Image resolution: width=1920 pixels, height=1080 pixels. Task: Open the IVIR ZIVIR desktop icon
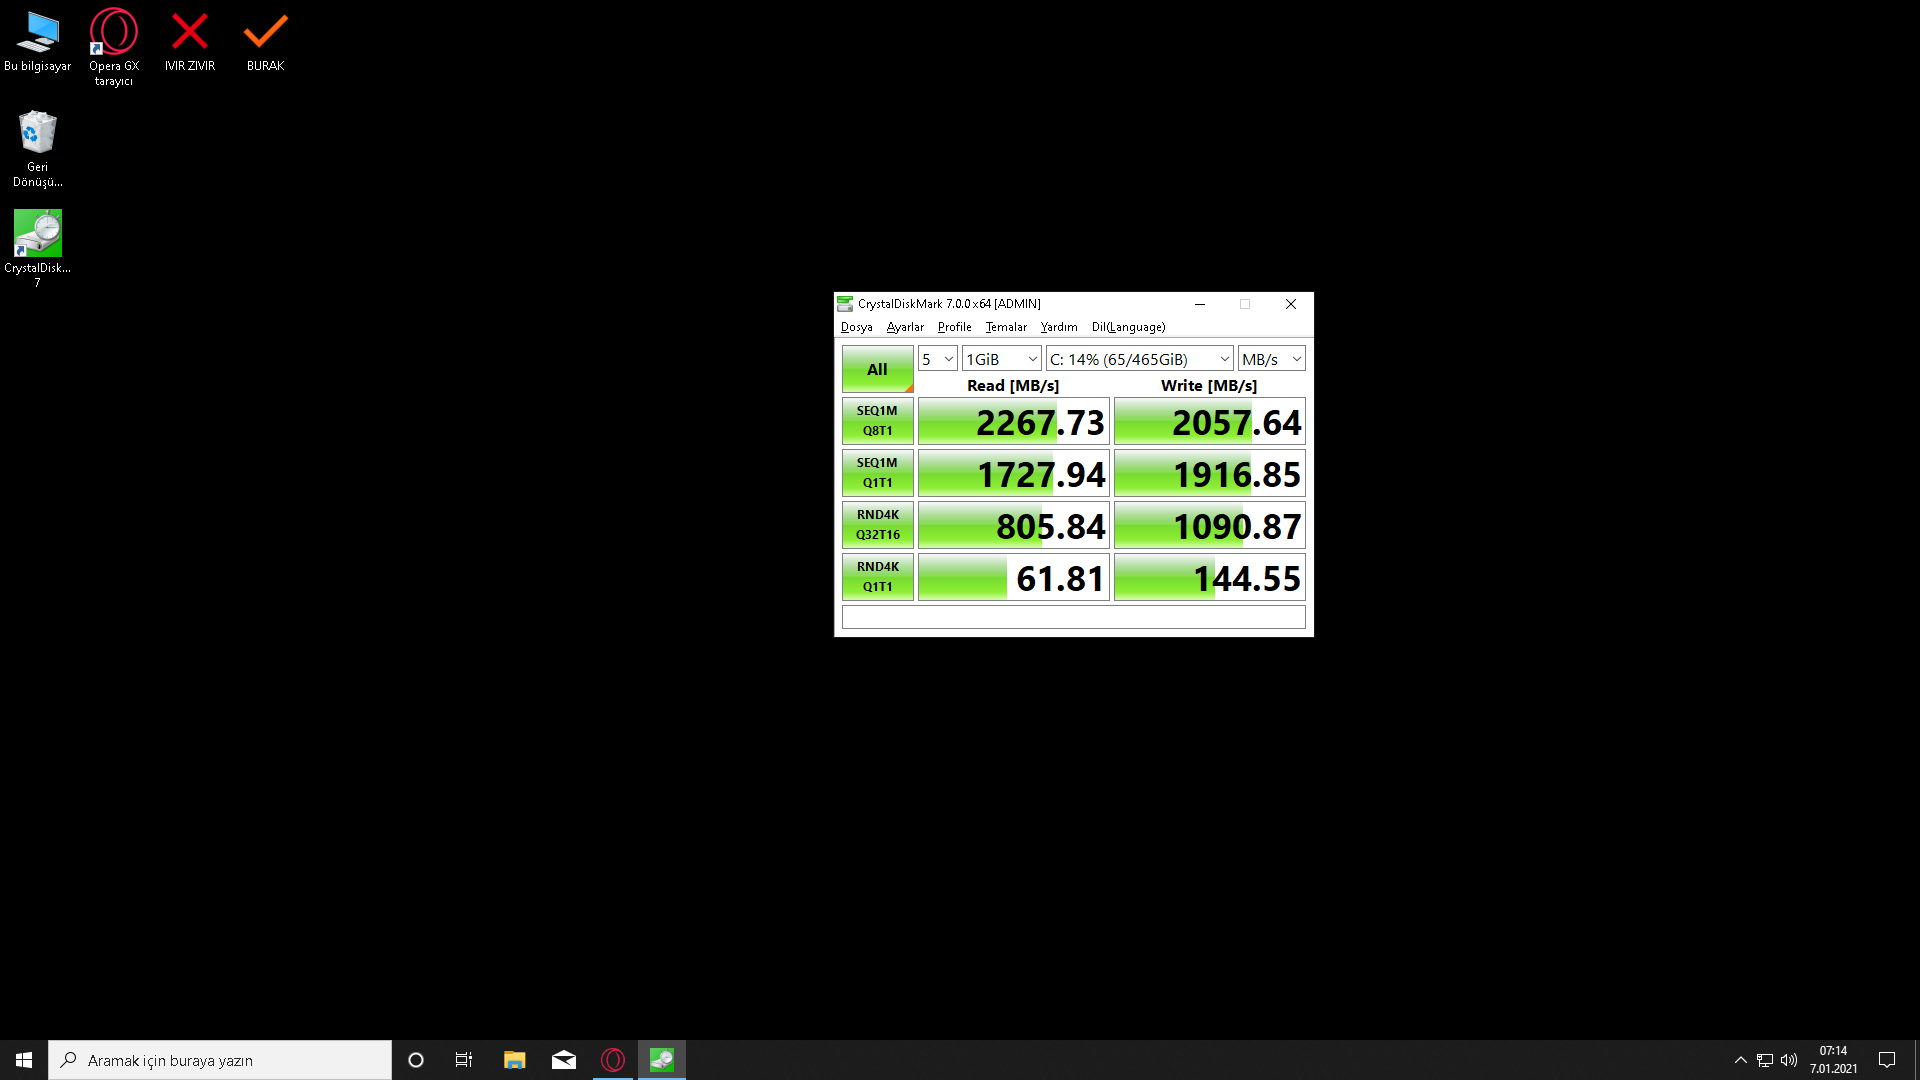click(x=189, y=32)
